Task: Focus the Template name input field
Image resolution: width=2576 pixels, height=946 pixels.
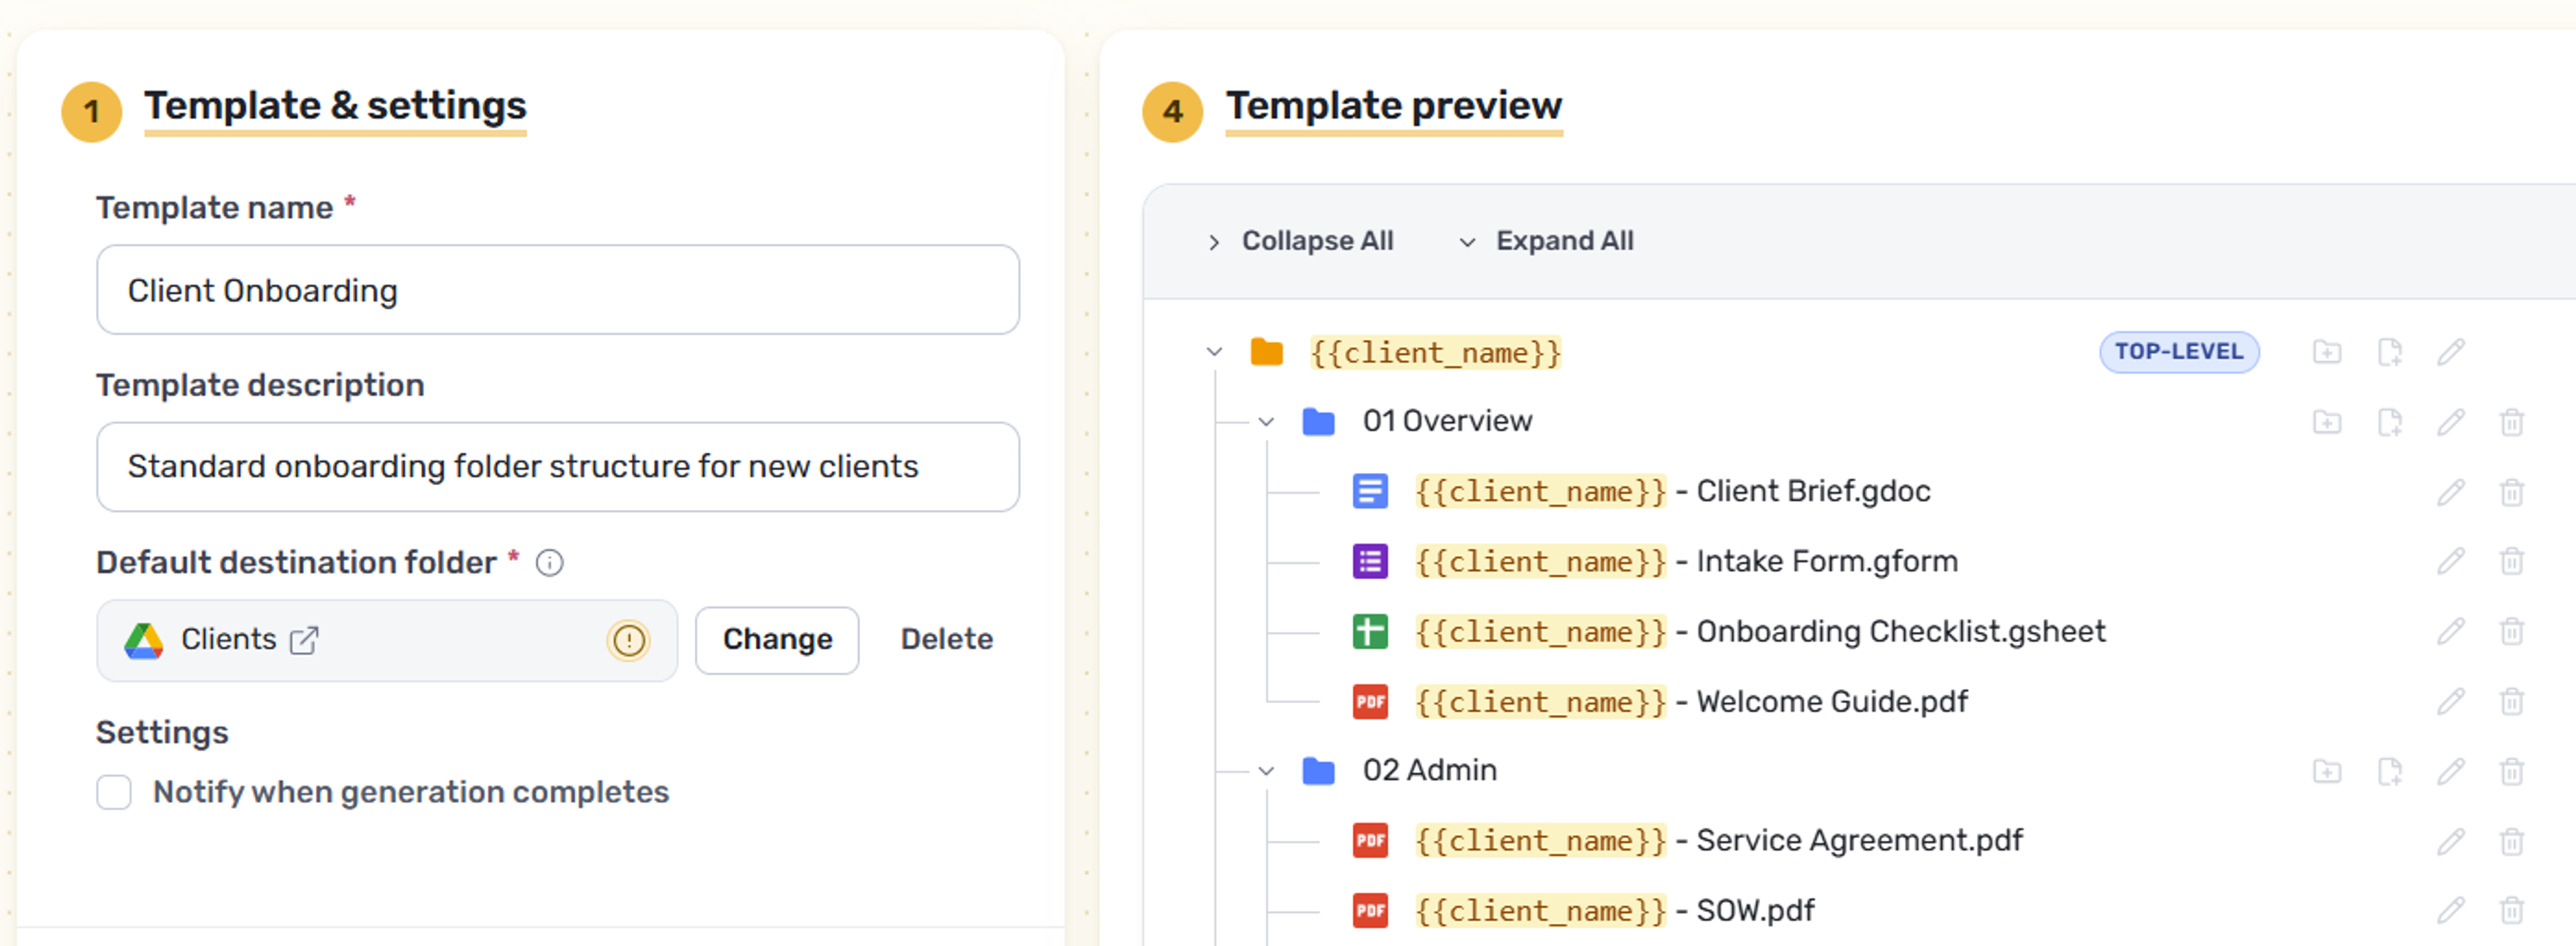Action: (558, 290)
